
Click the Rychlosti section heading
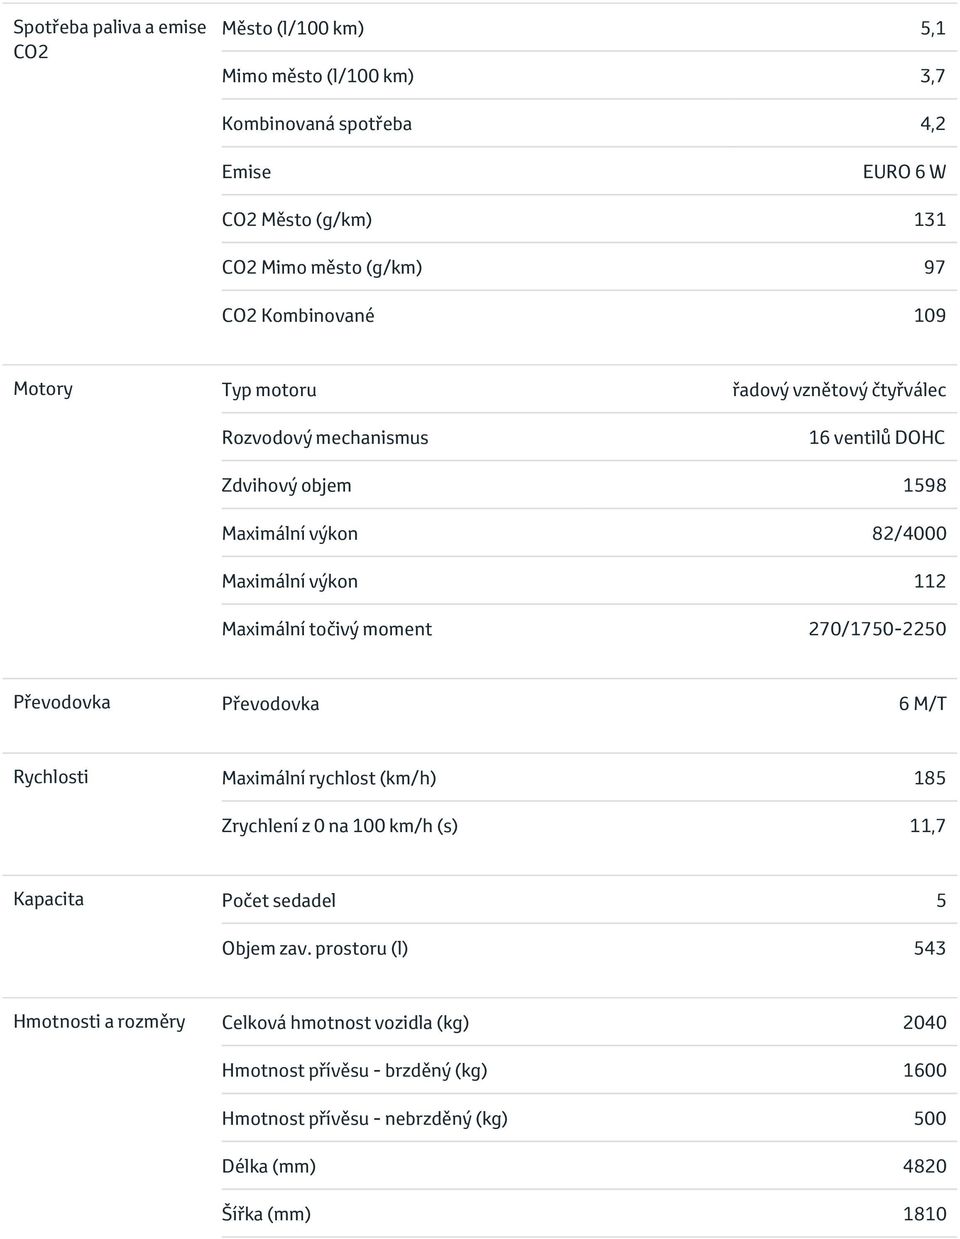[51, 777]
